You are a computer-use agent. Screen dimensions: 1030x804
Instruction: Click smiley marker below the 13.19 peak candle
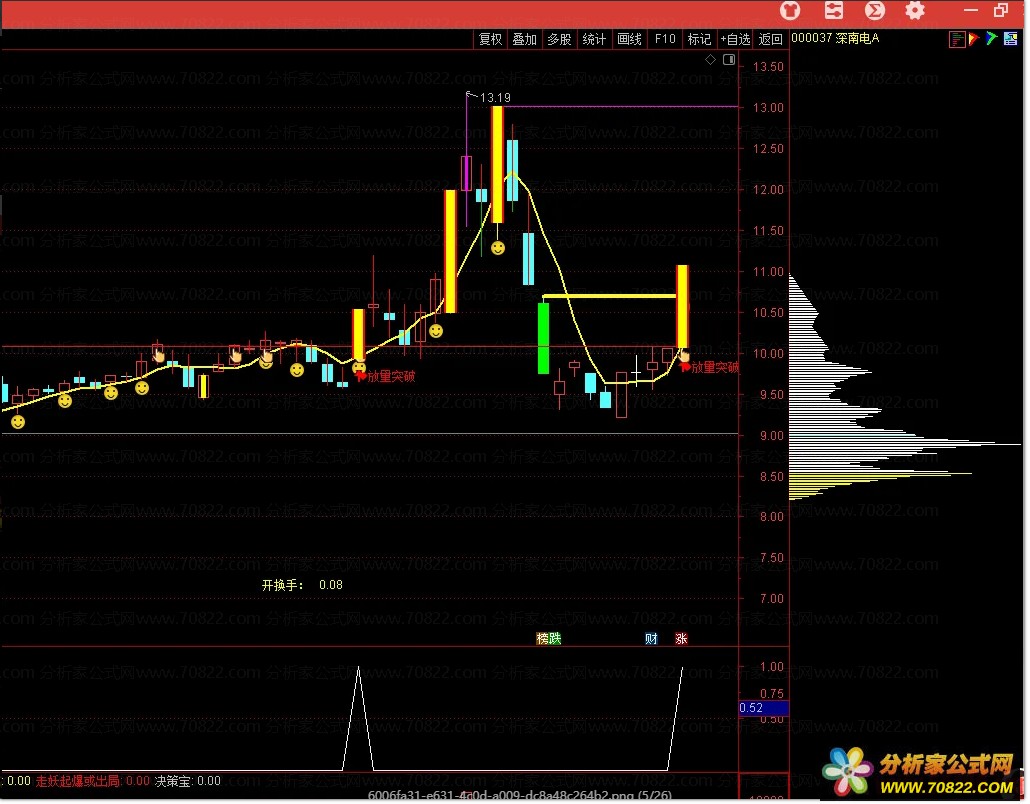pyautogui.click(x=498, y=248)
